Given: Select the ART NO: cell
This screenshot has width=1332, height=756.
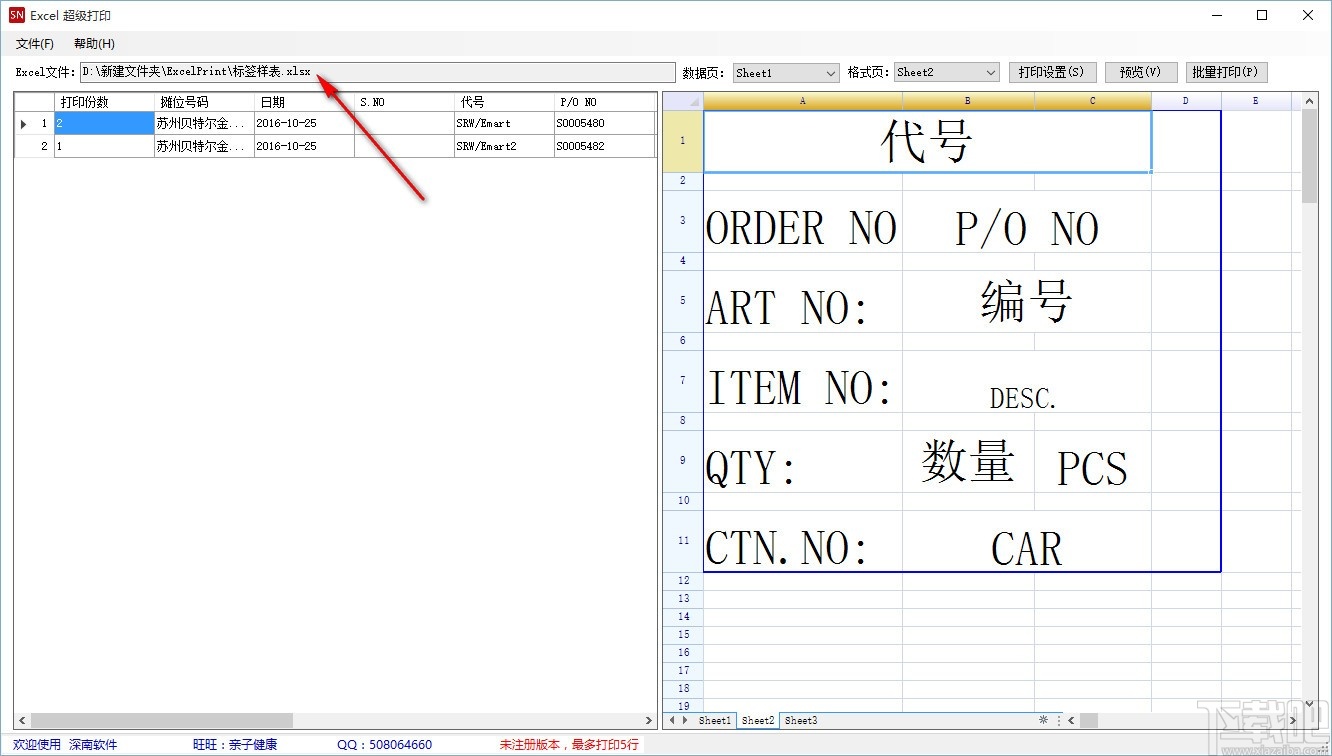Looking at the screenshot, I should pos(803,301).
